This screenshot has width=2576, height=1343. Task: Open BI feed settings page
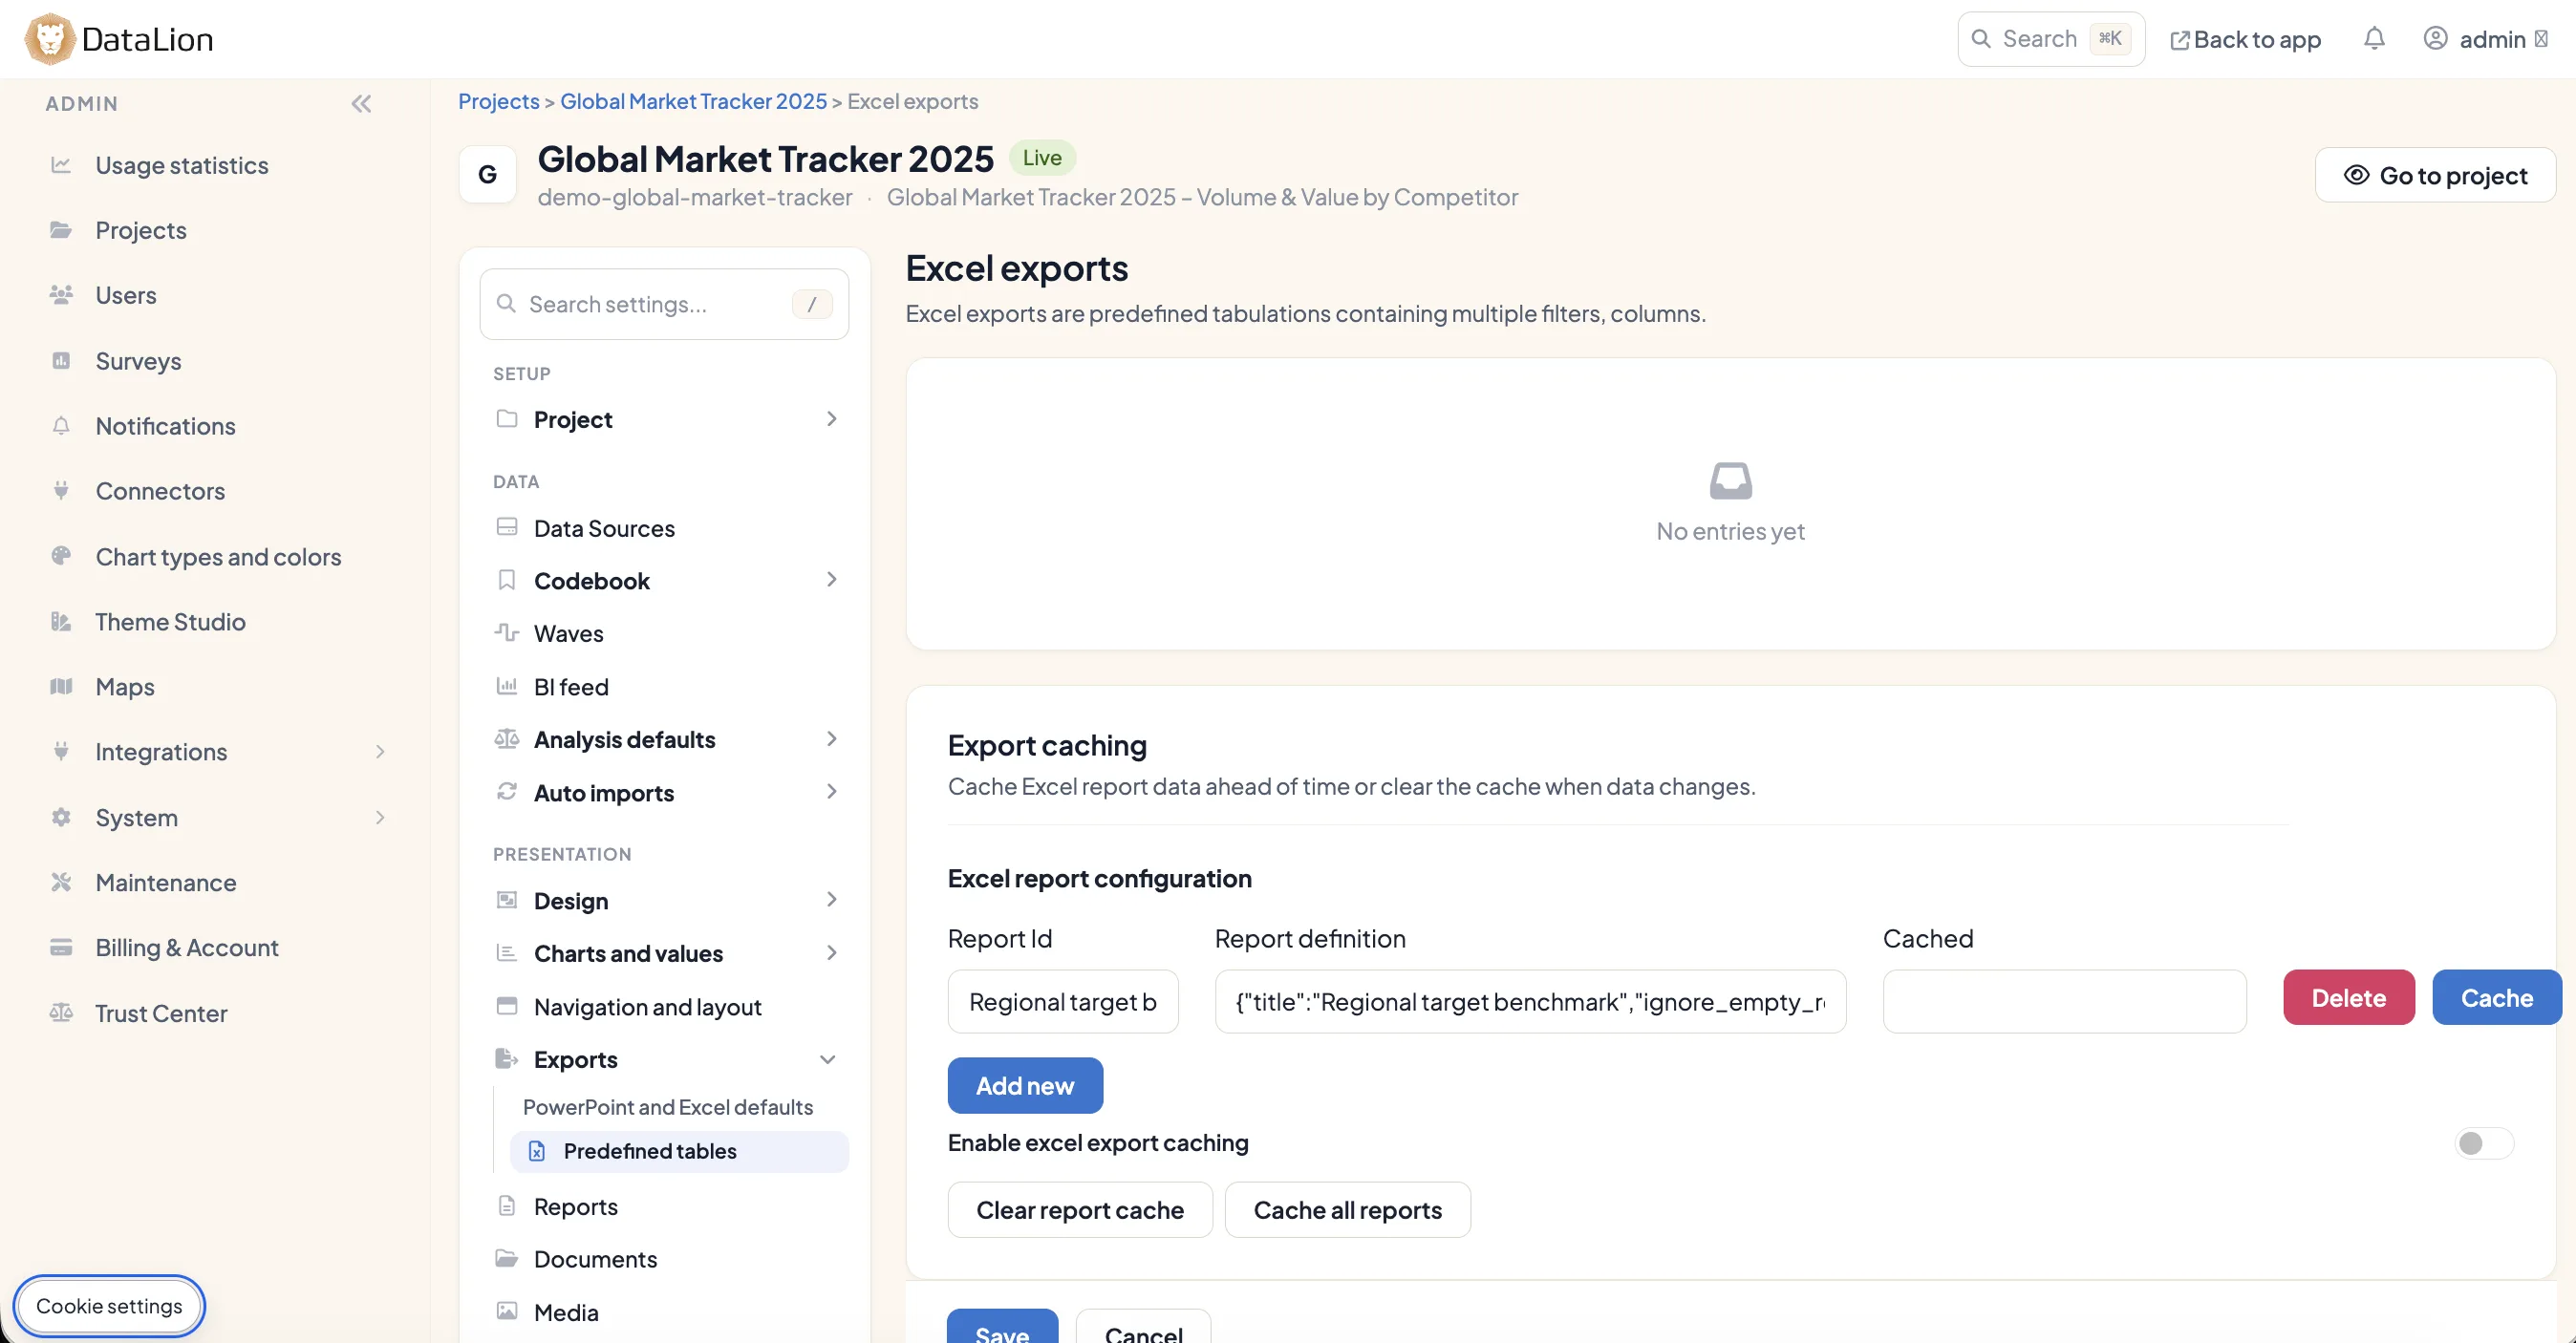[x=571, y=686]
